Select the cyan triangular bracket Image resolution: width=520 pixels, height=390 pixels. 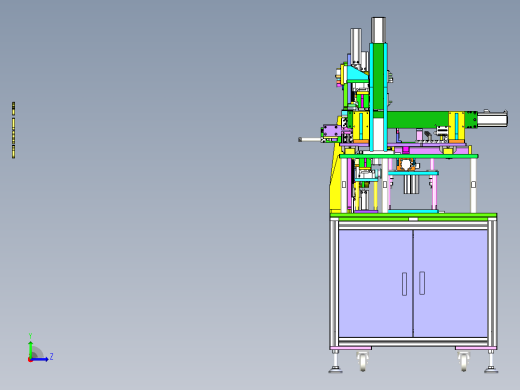pyautogui.click(x=357, y=74)
